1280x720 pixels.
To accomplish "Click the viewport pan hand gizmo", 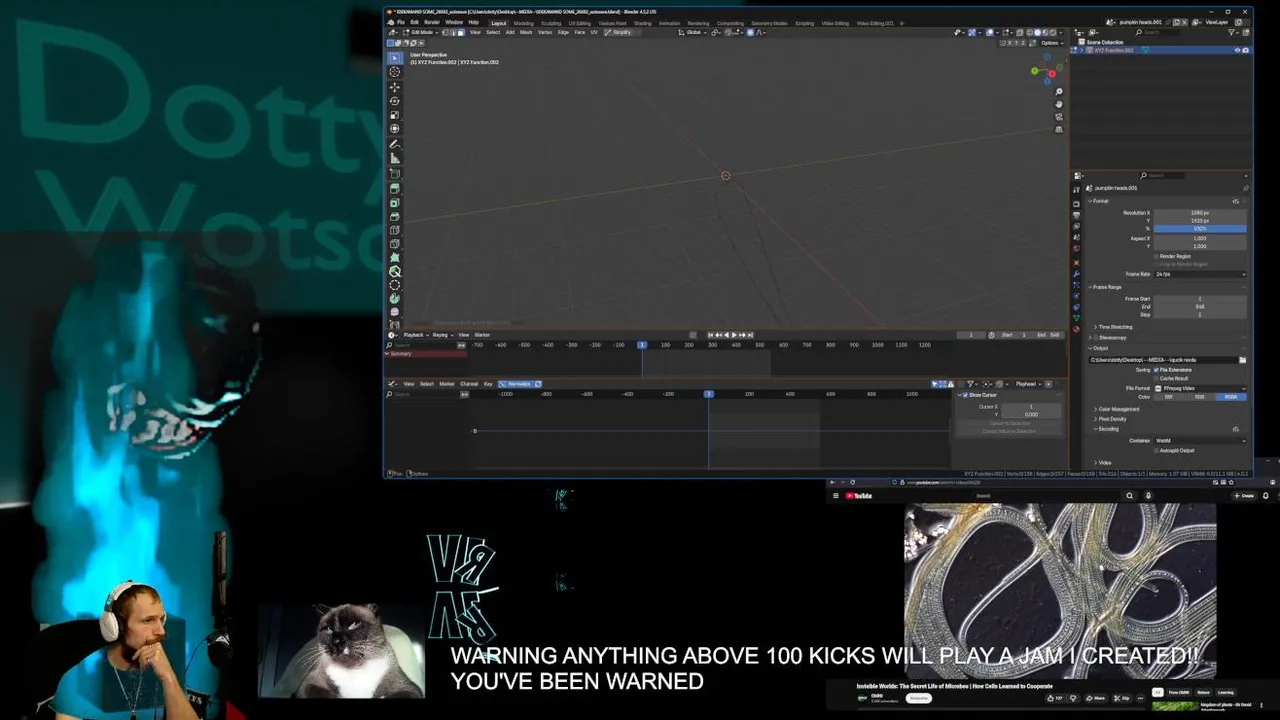I will pos(1059,104).
